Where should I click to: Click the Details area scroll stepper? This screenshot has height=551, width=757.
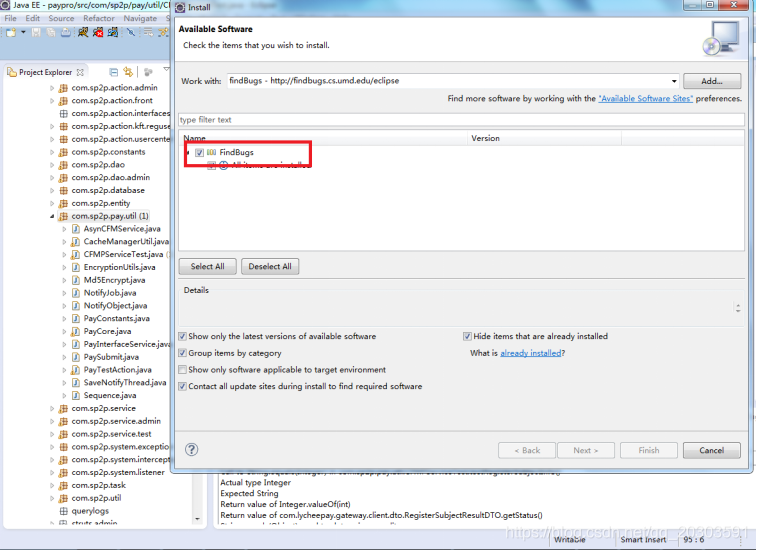tap(738, 308)
